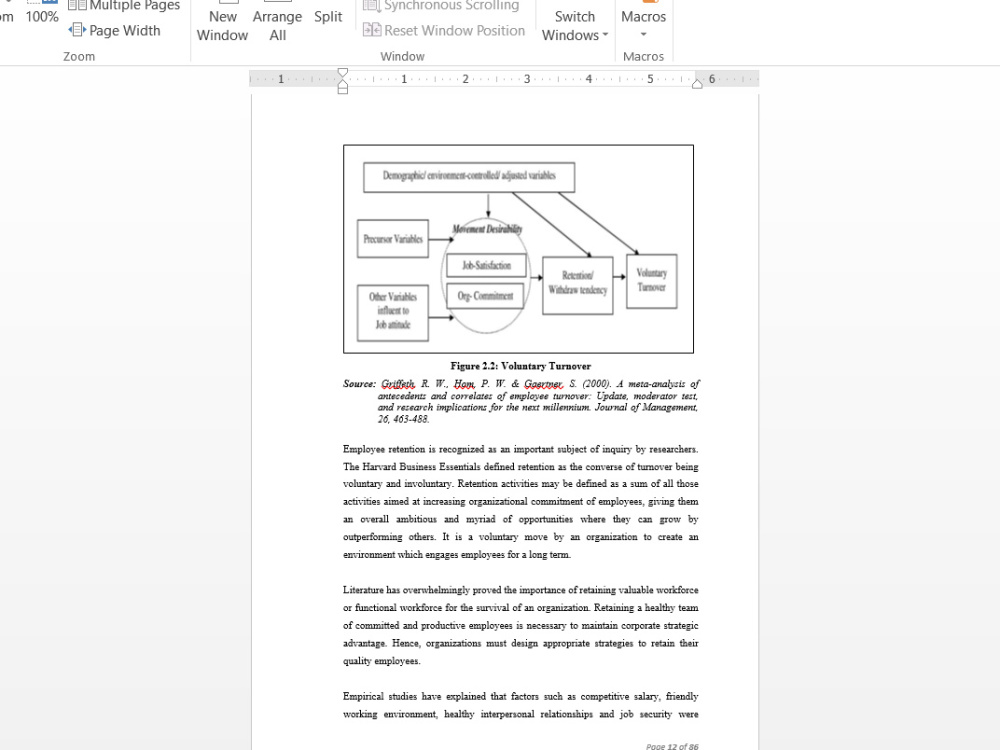Click the 'Page 12 of 86' footer text
Viewport: 1000px width, 750px height.
(x=672, y=746)
